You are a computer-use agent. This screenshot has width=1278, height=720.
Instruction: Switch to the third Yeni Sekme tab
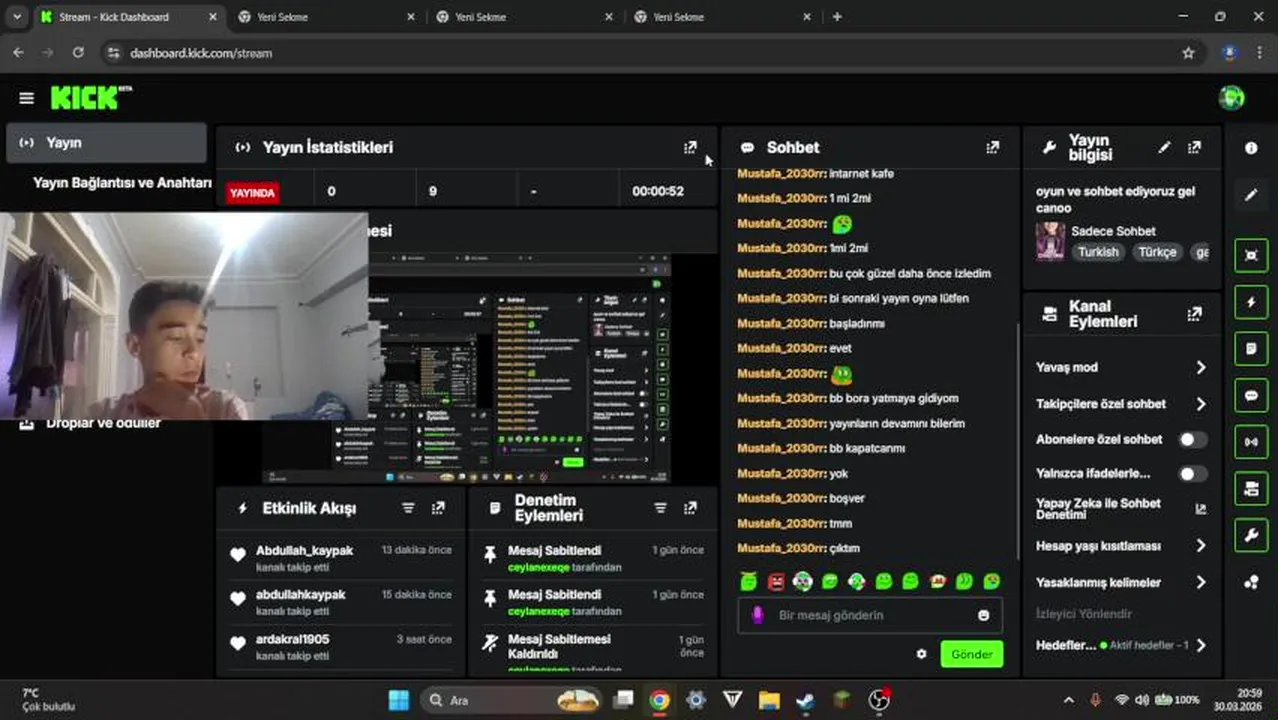pyautogui.click(x=722, y=17)
